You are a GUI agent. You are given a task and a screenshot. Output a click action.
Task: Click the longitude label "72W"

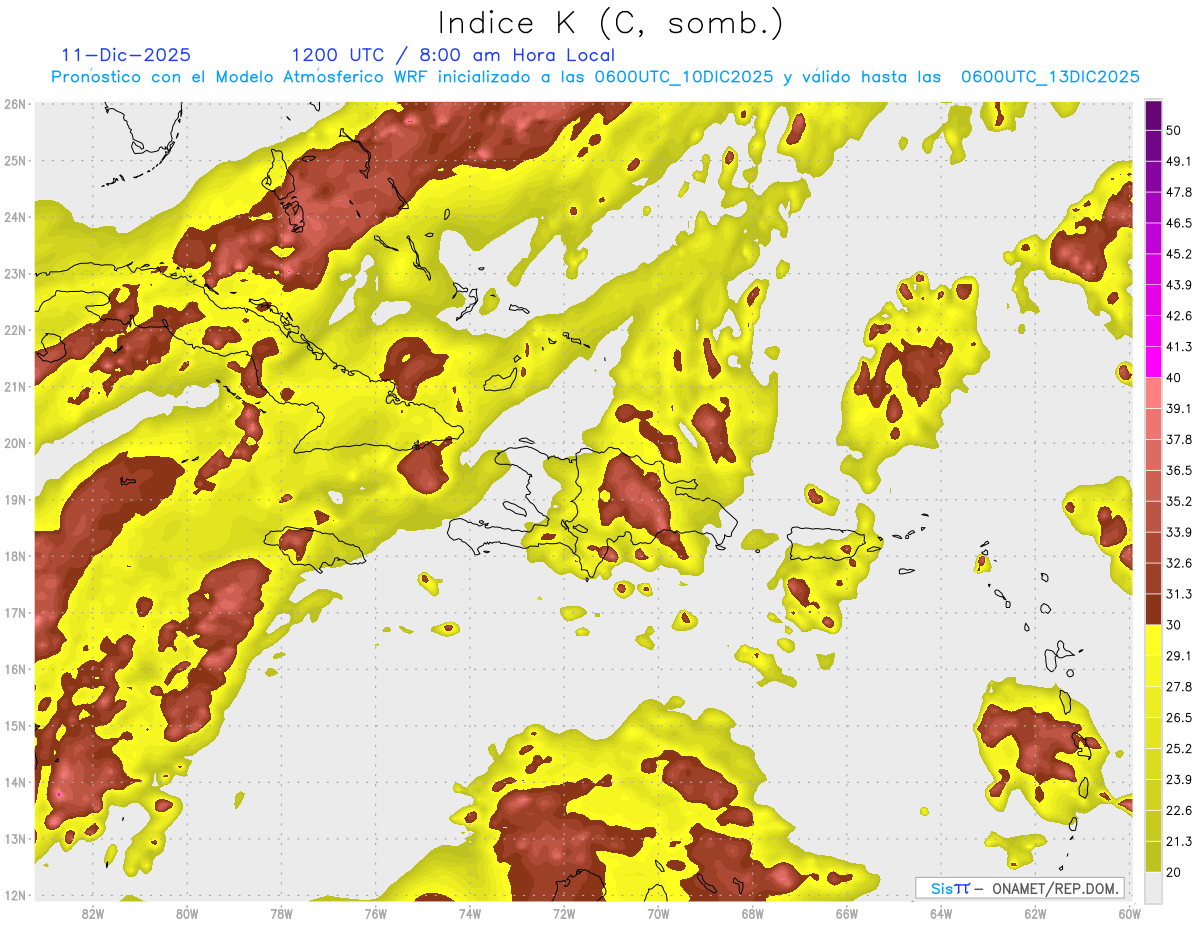click(564, 914)
